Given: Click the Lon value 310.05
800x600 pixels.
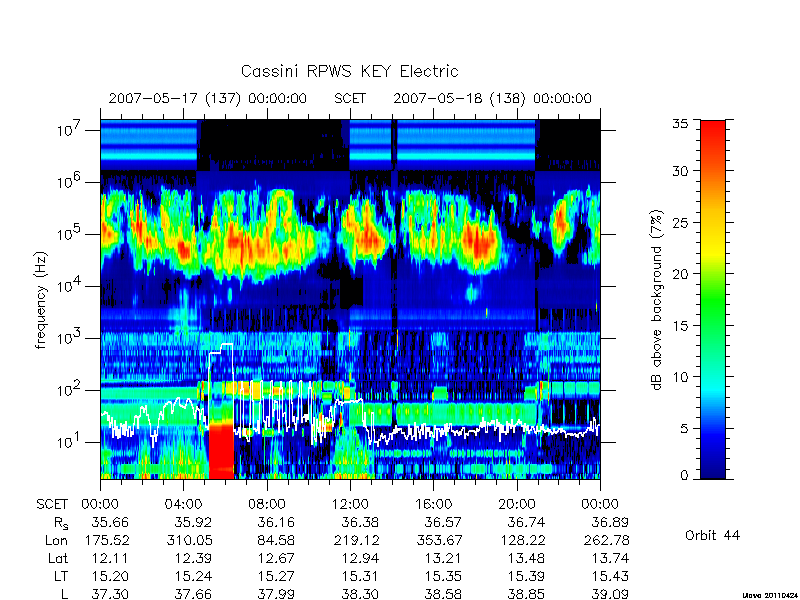Looking at the screenshot, I should 188,540.
